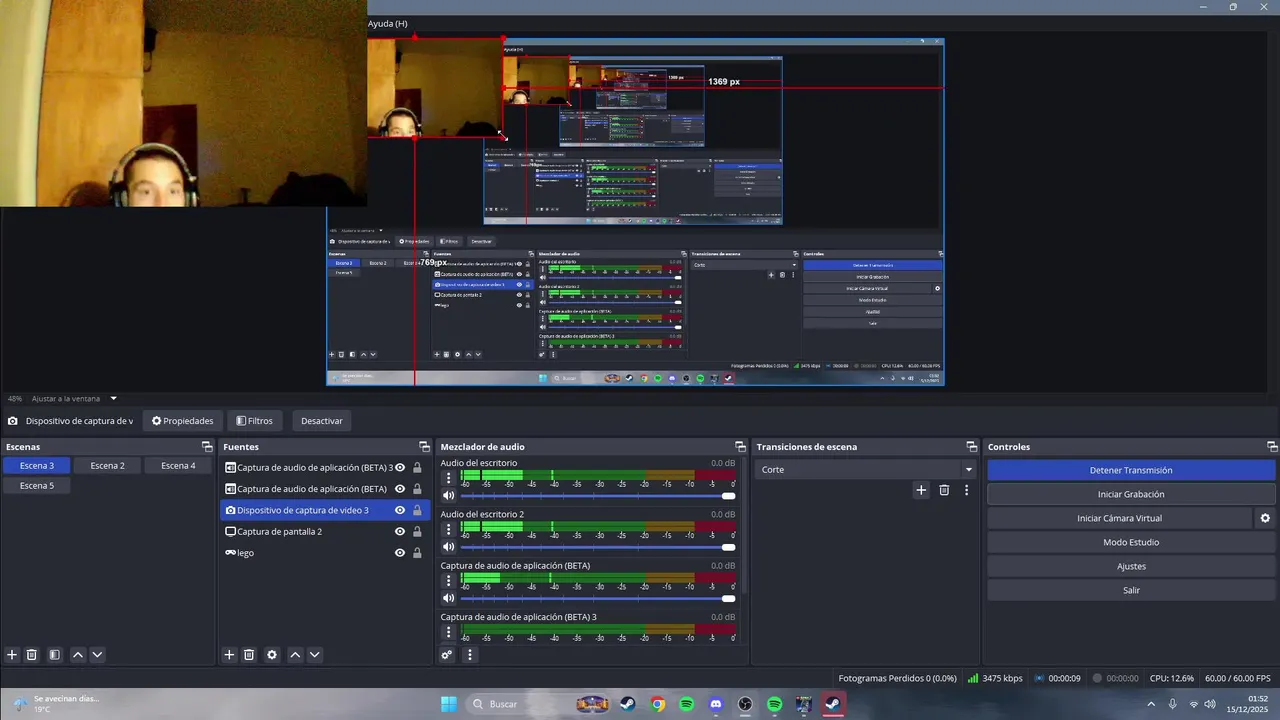The width and height of the screenshot is (1280, 720).
Task: Add a scene transition with plus icon
Action: point(921,490)
